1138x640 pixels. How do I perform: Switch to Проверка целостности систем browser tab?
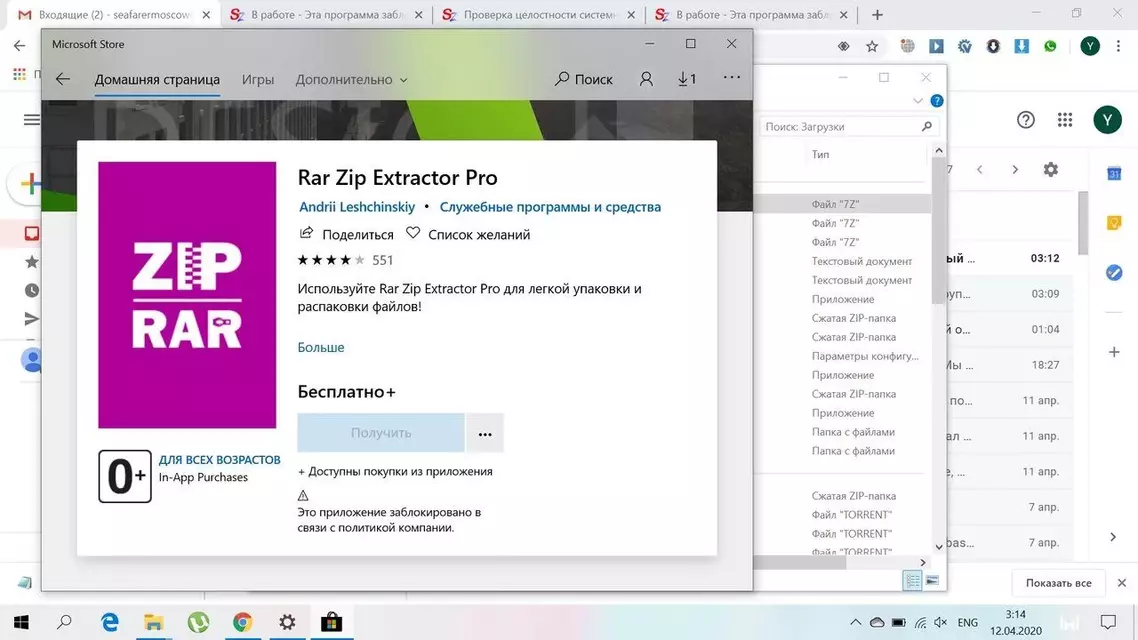pyautogui.click(x=539, y=15)
